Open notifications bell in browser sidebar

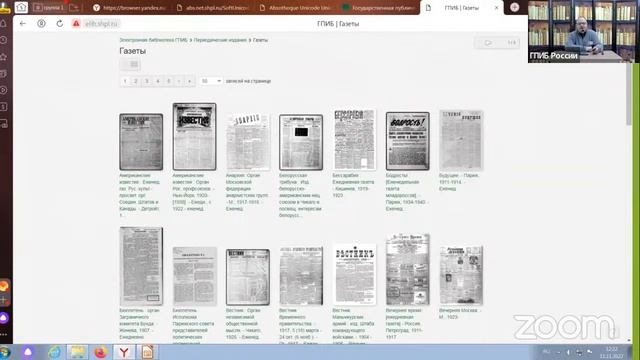4,24
